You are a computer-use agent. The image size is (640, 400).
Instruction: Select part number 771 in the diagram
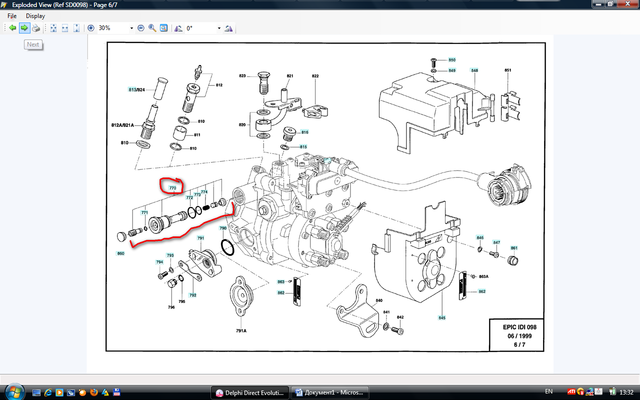point(145,212)
